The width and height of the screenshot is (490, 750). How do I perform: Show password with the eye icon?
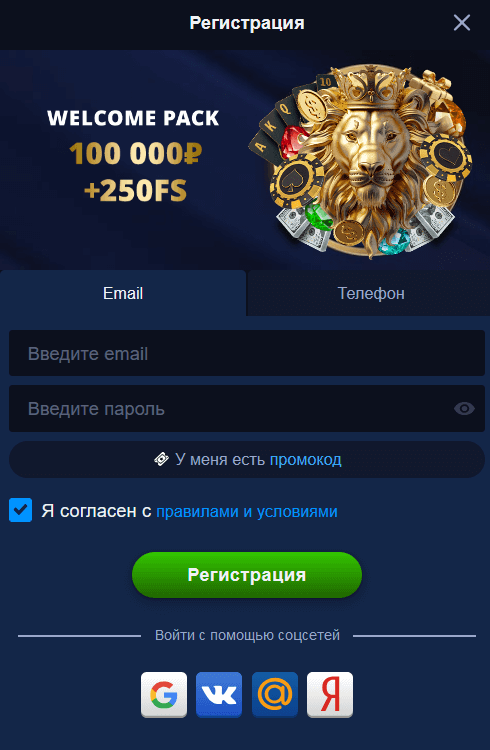click(464, 408)
